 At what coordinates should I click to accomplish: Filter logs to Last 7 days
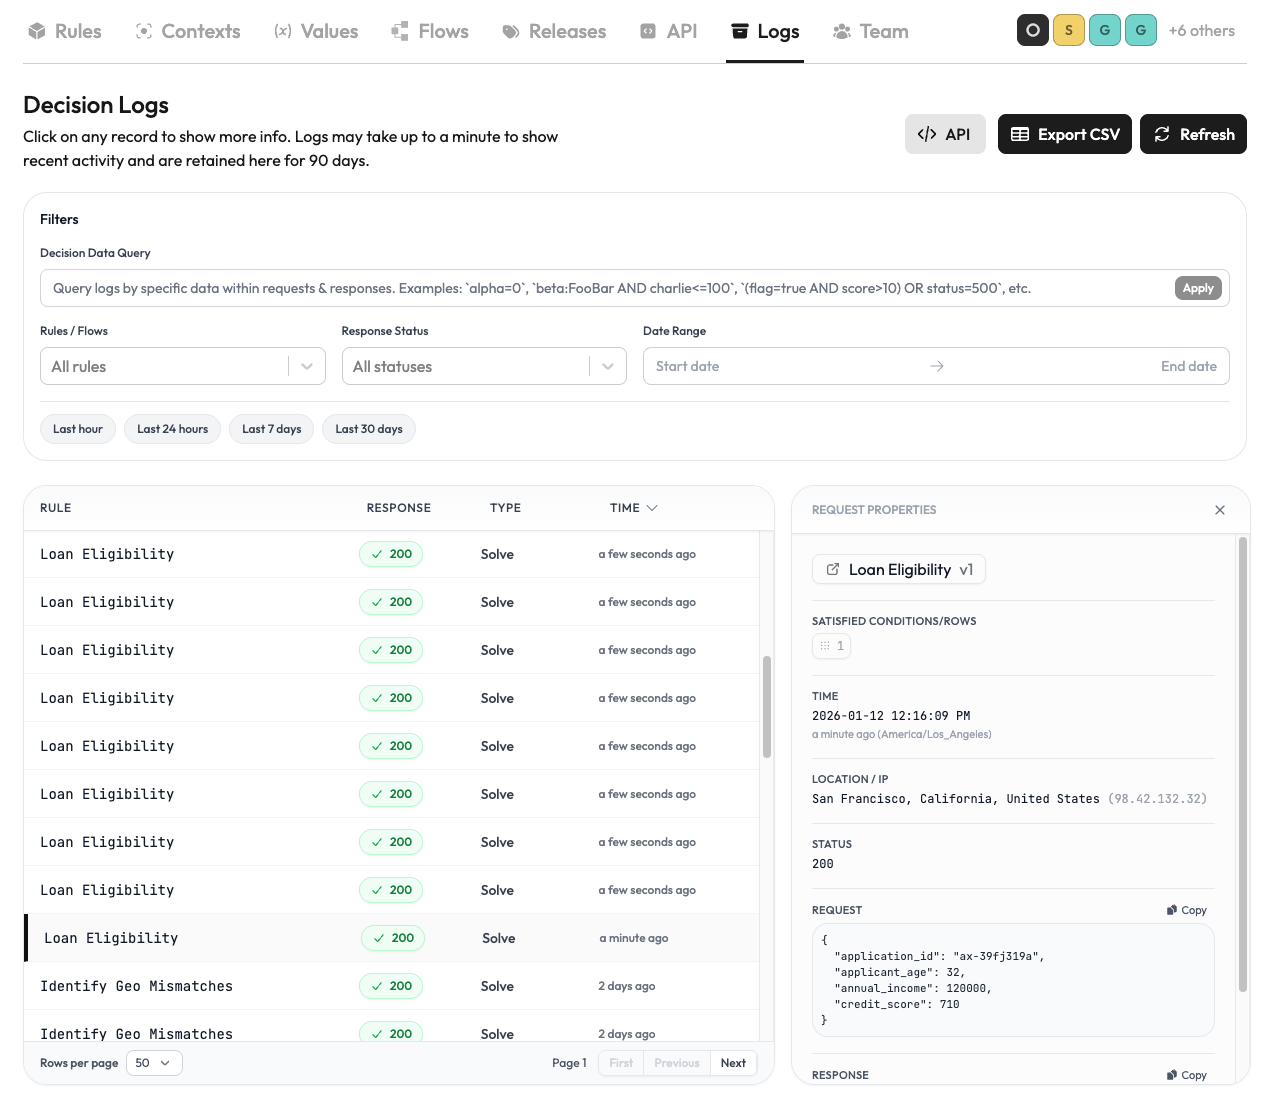271,429
